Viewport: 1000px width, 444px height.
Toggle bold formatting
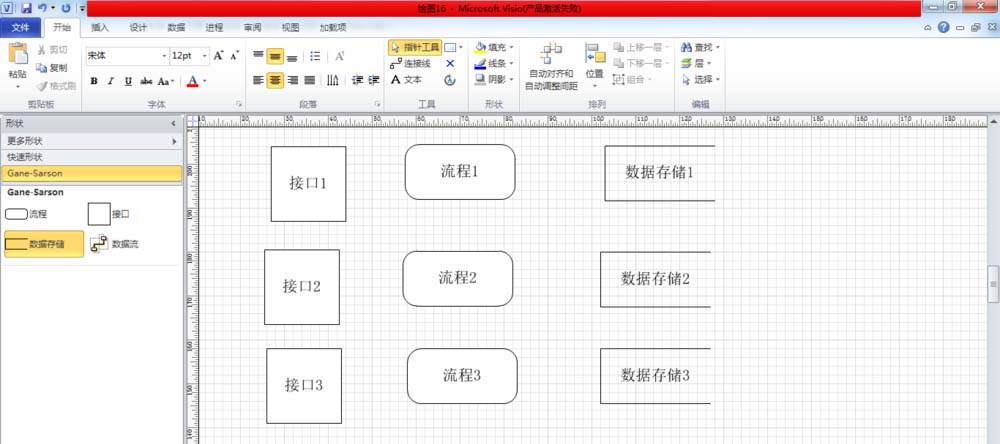point(94,81)
